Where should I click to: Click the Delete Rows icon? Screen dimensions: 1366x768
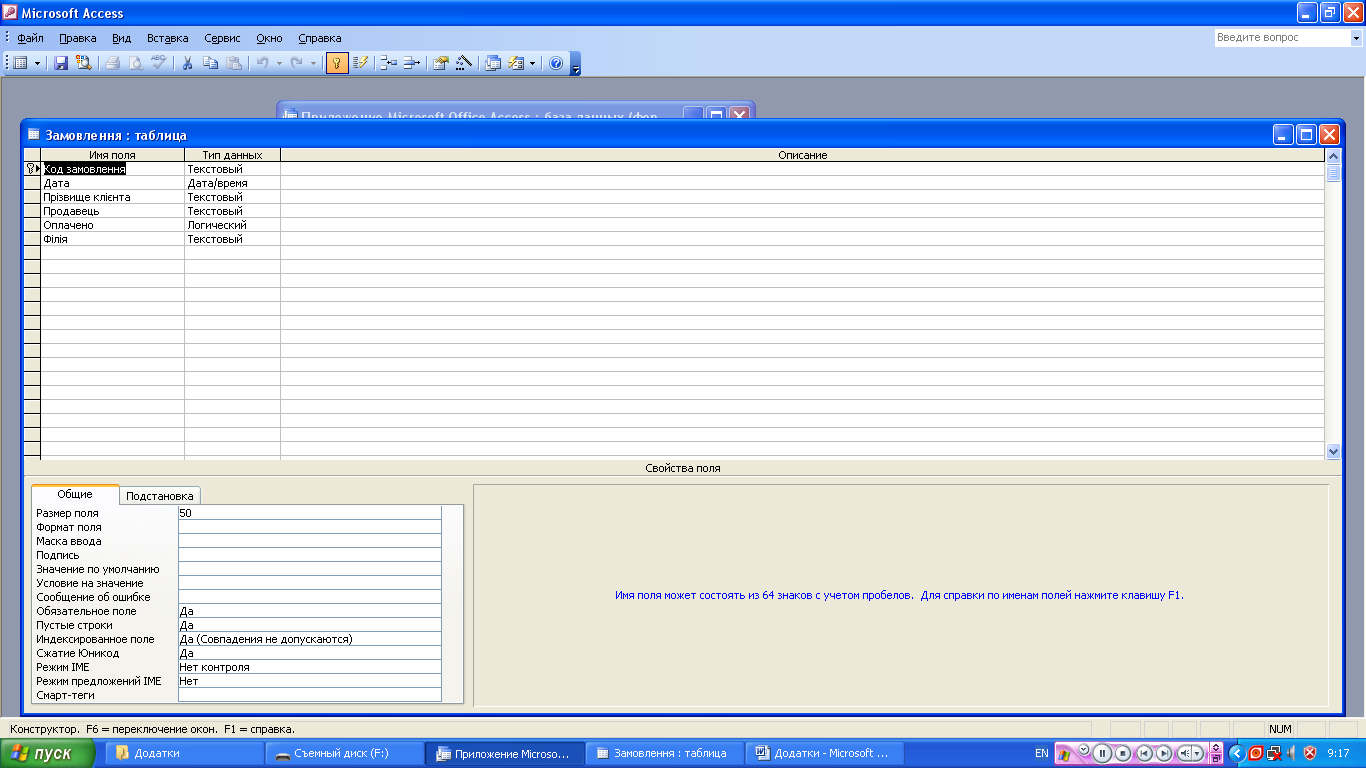412,63
